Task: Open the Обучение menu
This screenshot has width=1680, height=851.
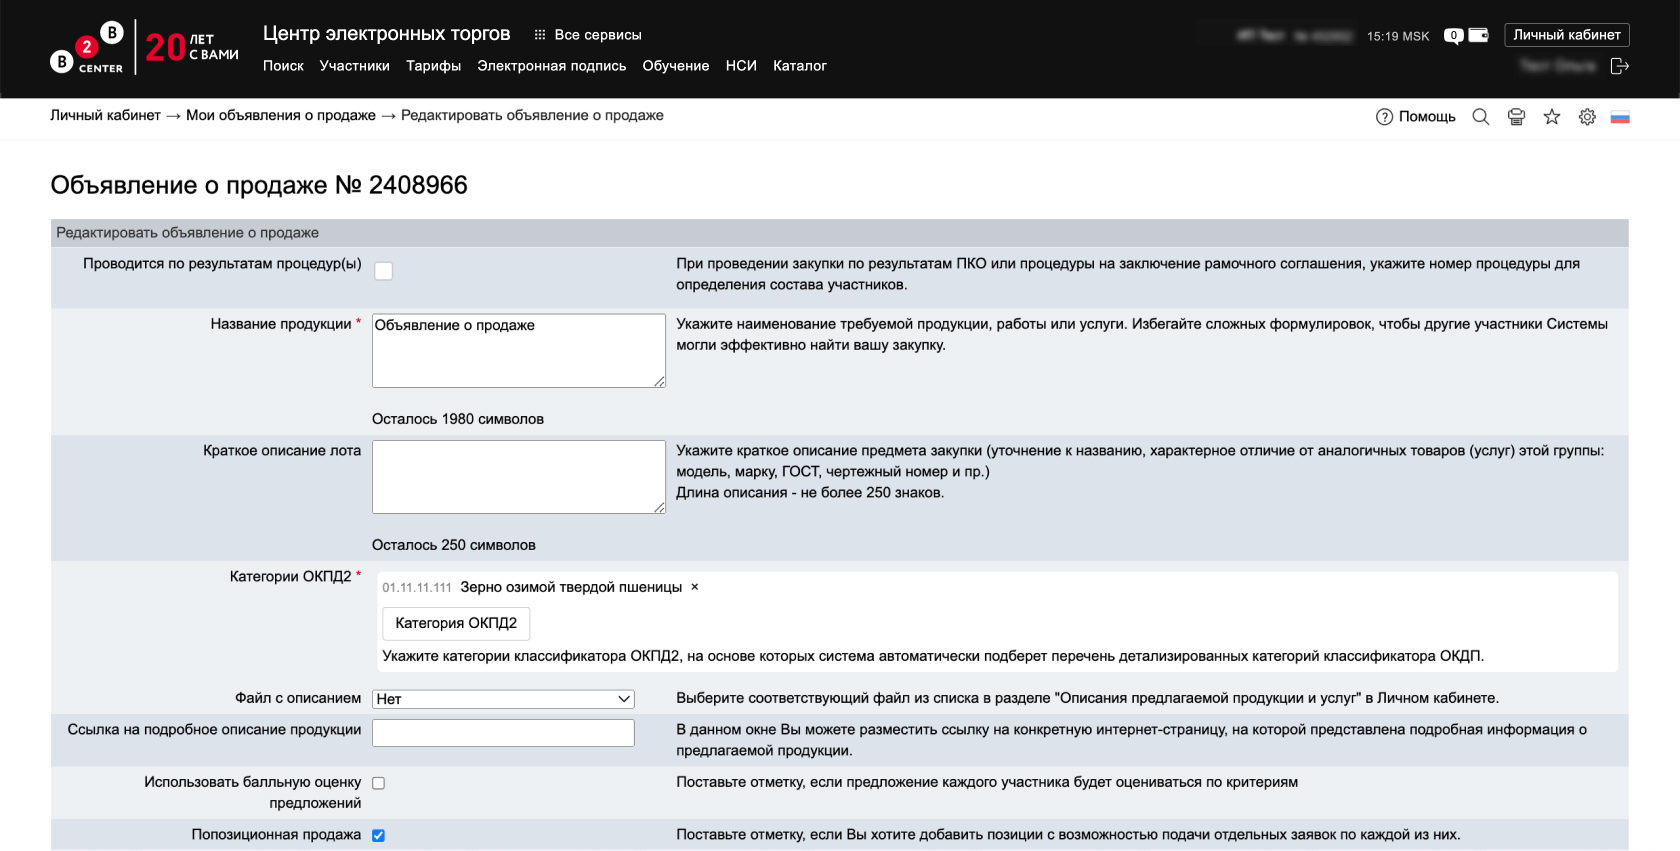Action: click(676, 66)
